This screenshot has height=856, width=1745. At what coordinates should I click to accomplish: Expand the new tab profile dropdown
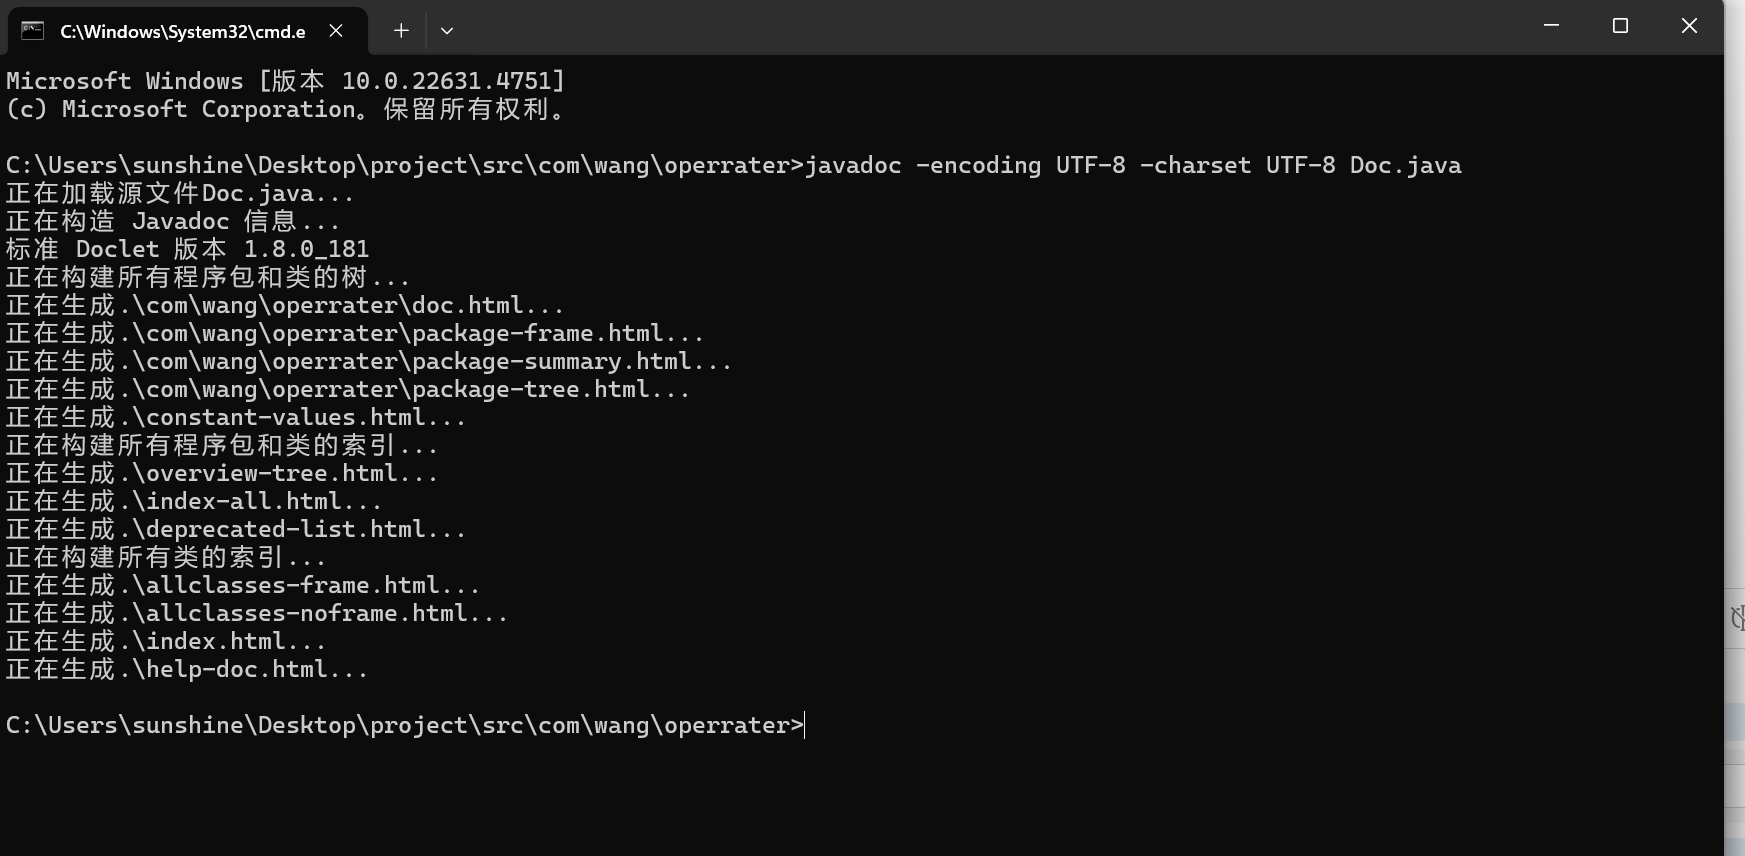pyautogui.click(x=447, y=31)
